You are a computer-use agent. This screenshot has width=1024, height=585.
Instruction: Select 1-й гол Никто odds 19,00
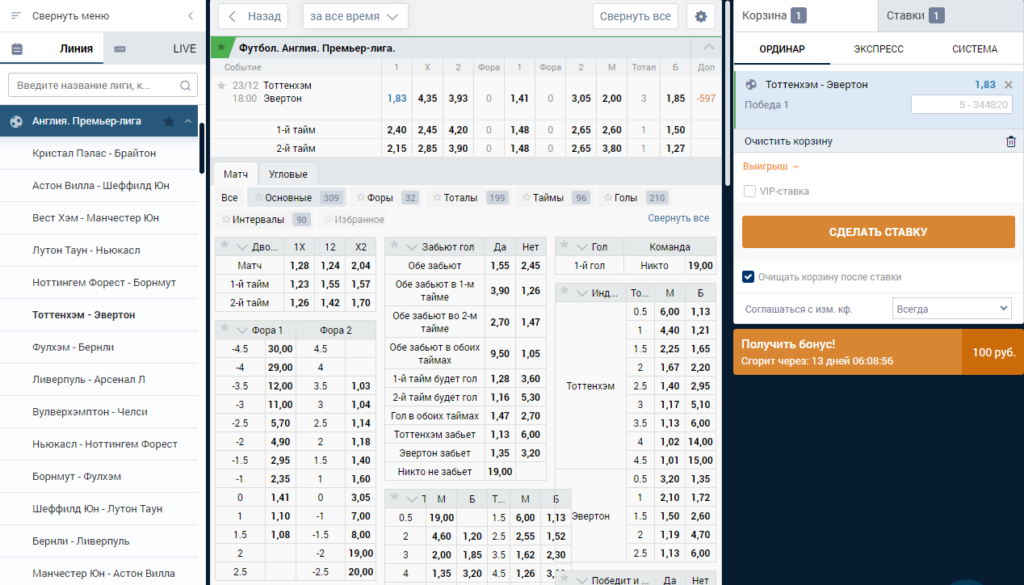(x=700, y=266)
